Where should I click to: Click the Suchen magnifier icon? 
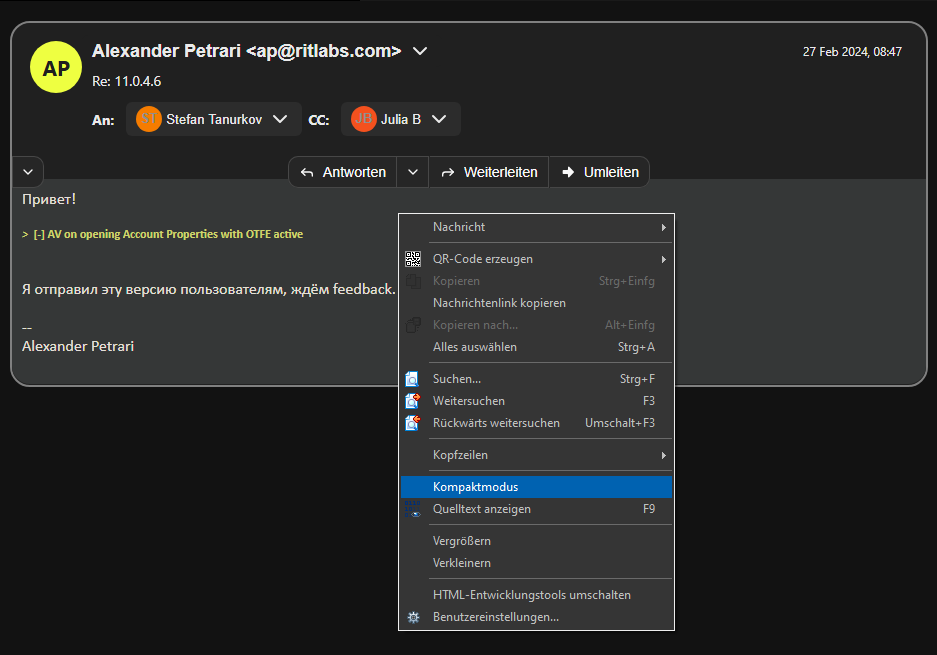tap(413, 379)
